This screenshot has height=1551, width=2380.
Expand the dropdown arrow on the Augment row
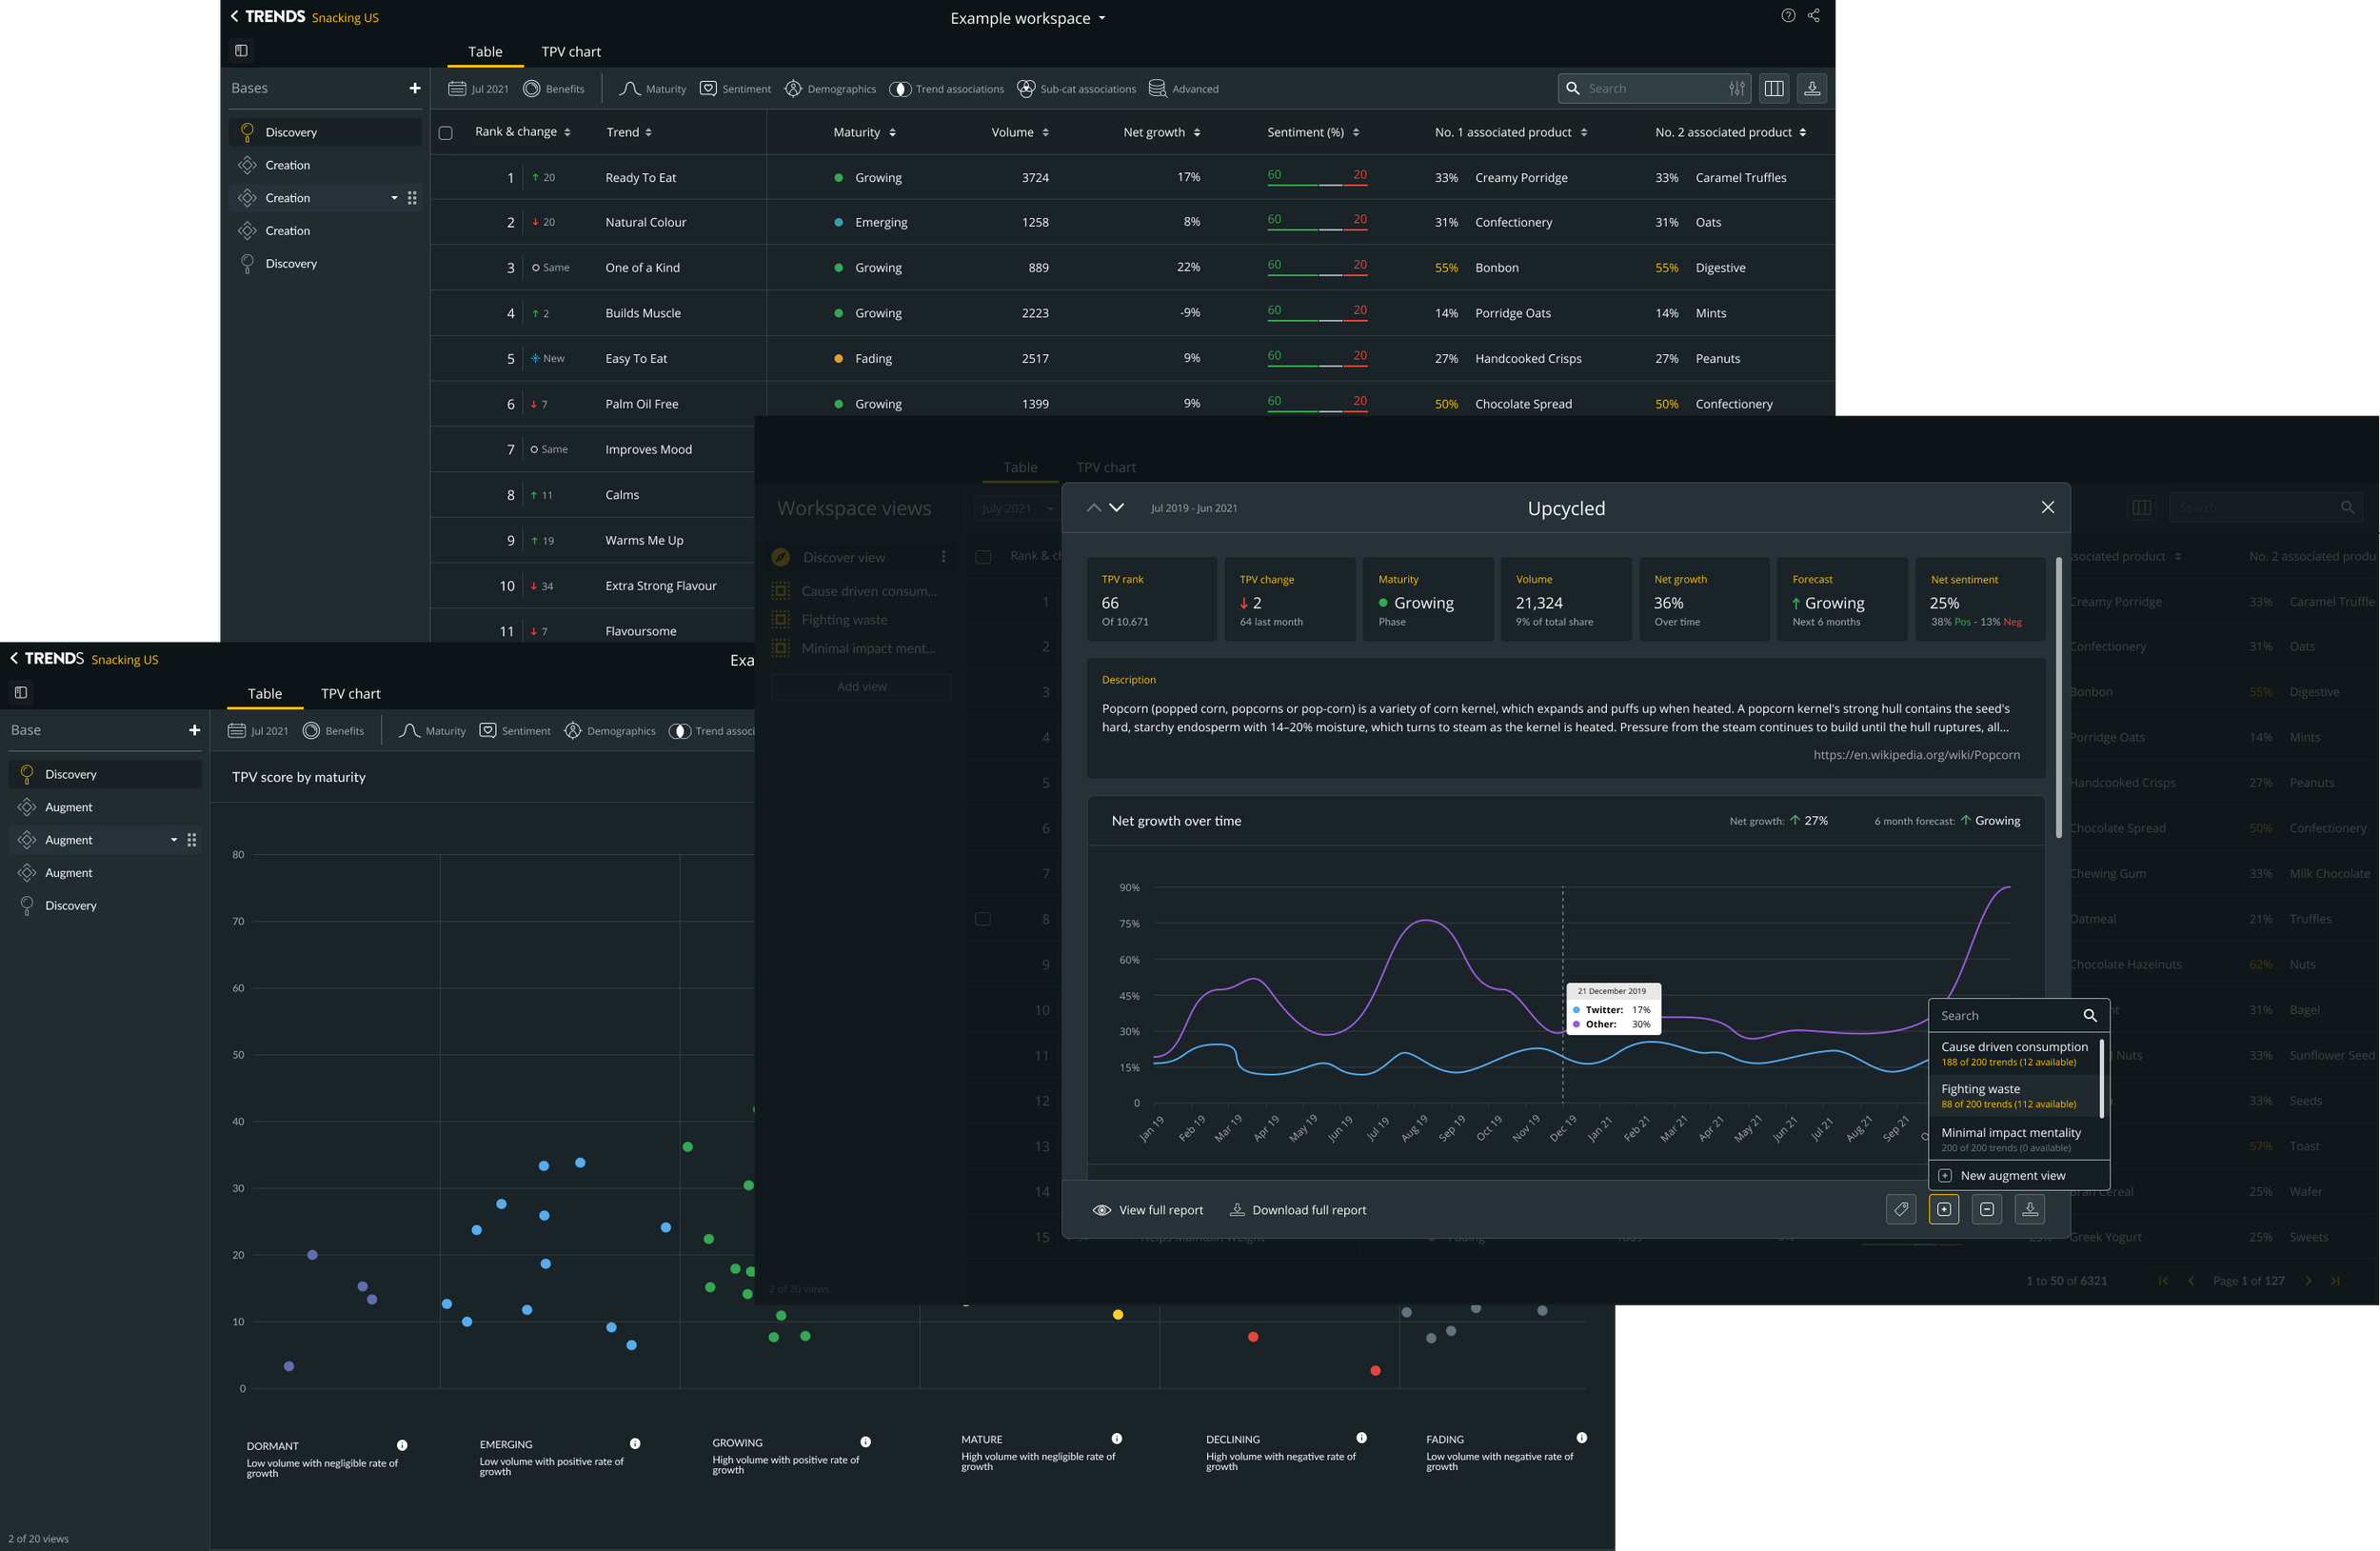point(174,840)
